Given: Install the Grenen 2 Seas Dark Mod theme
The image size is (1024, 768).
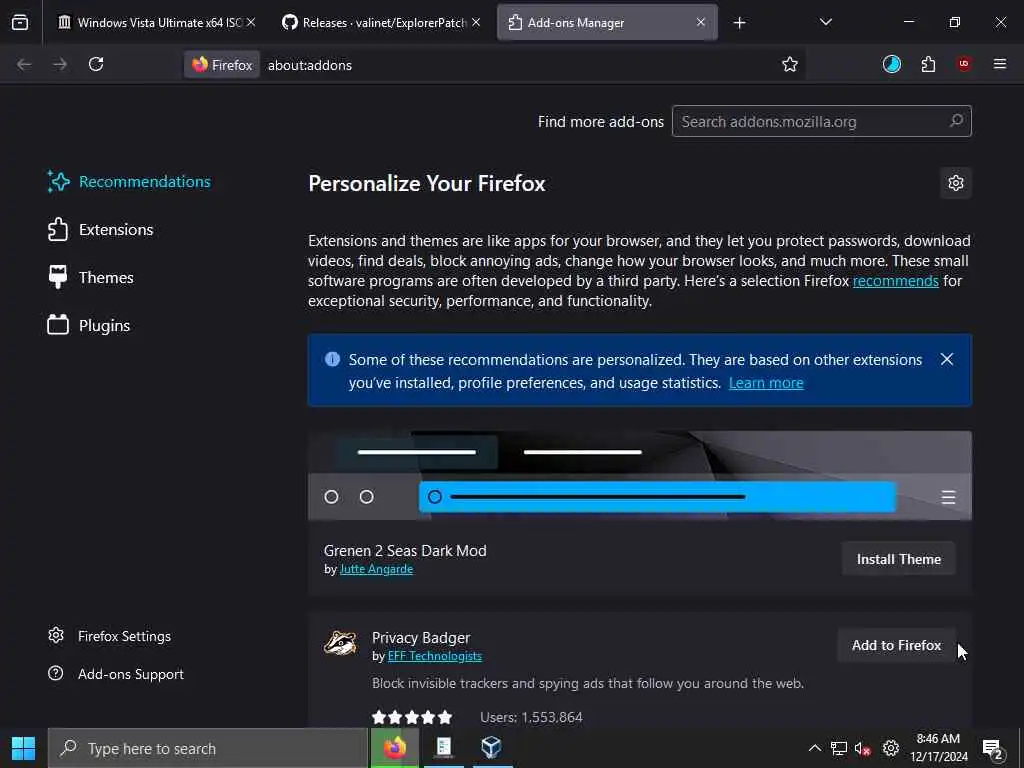Looking at the screenshot, I should pos(899,559).
